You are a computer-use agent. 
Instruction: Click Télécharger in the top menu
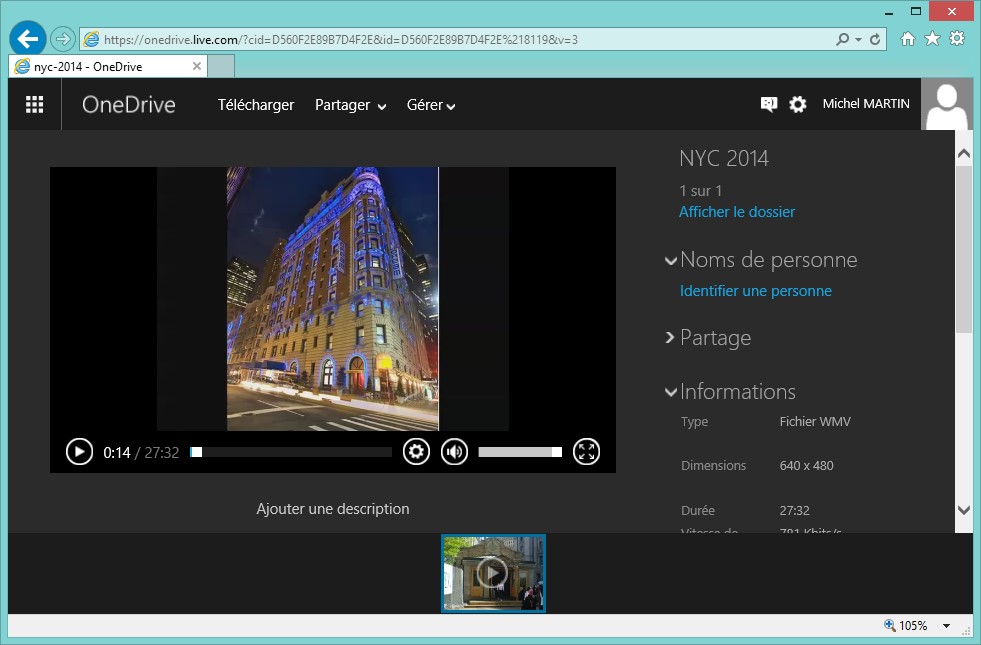256,105
